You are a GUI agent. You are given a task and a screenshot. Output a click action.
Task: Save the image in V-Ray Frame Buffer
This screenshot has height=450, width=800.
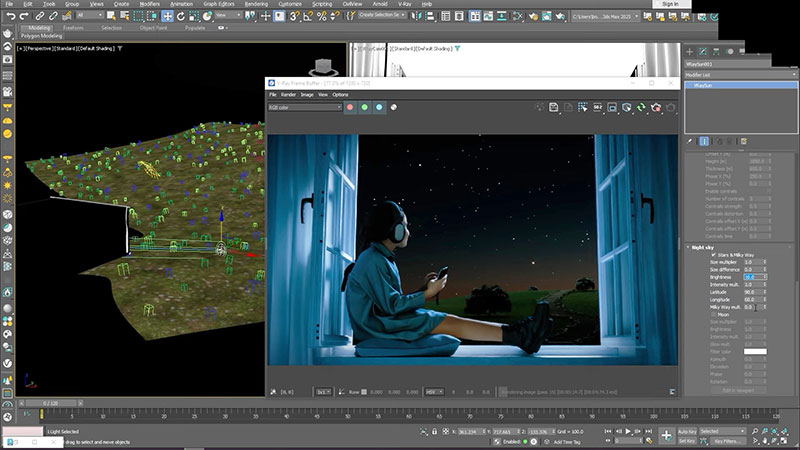554,107
